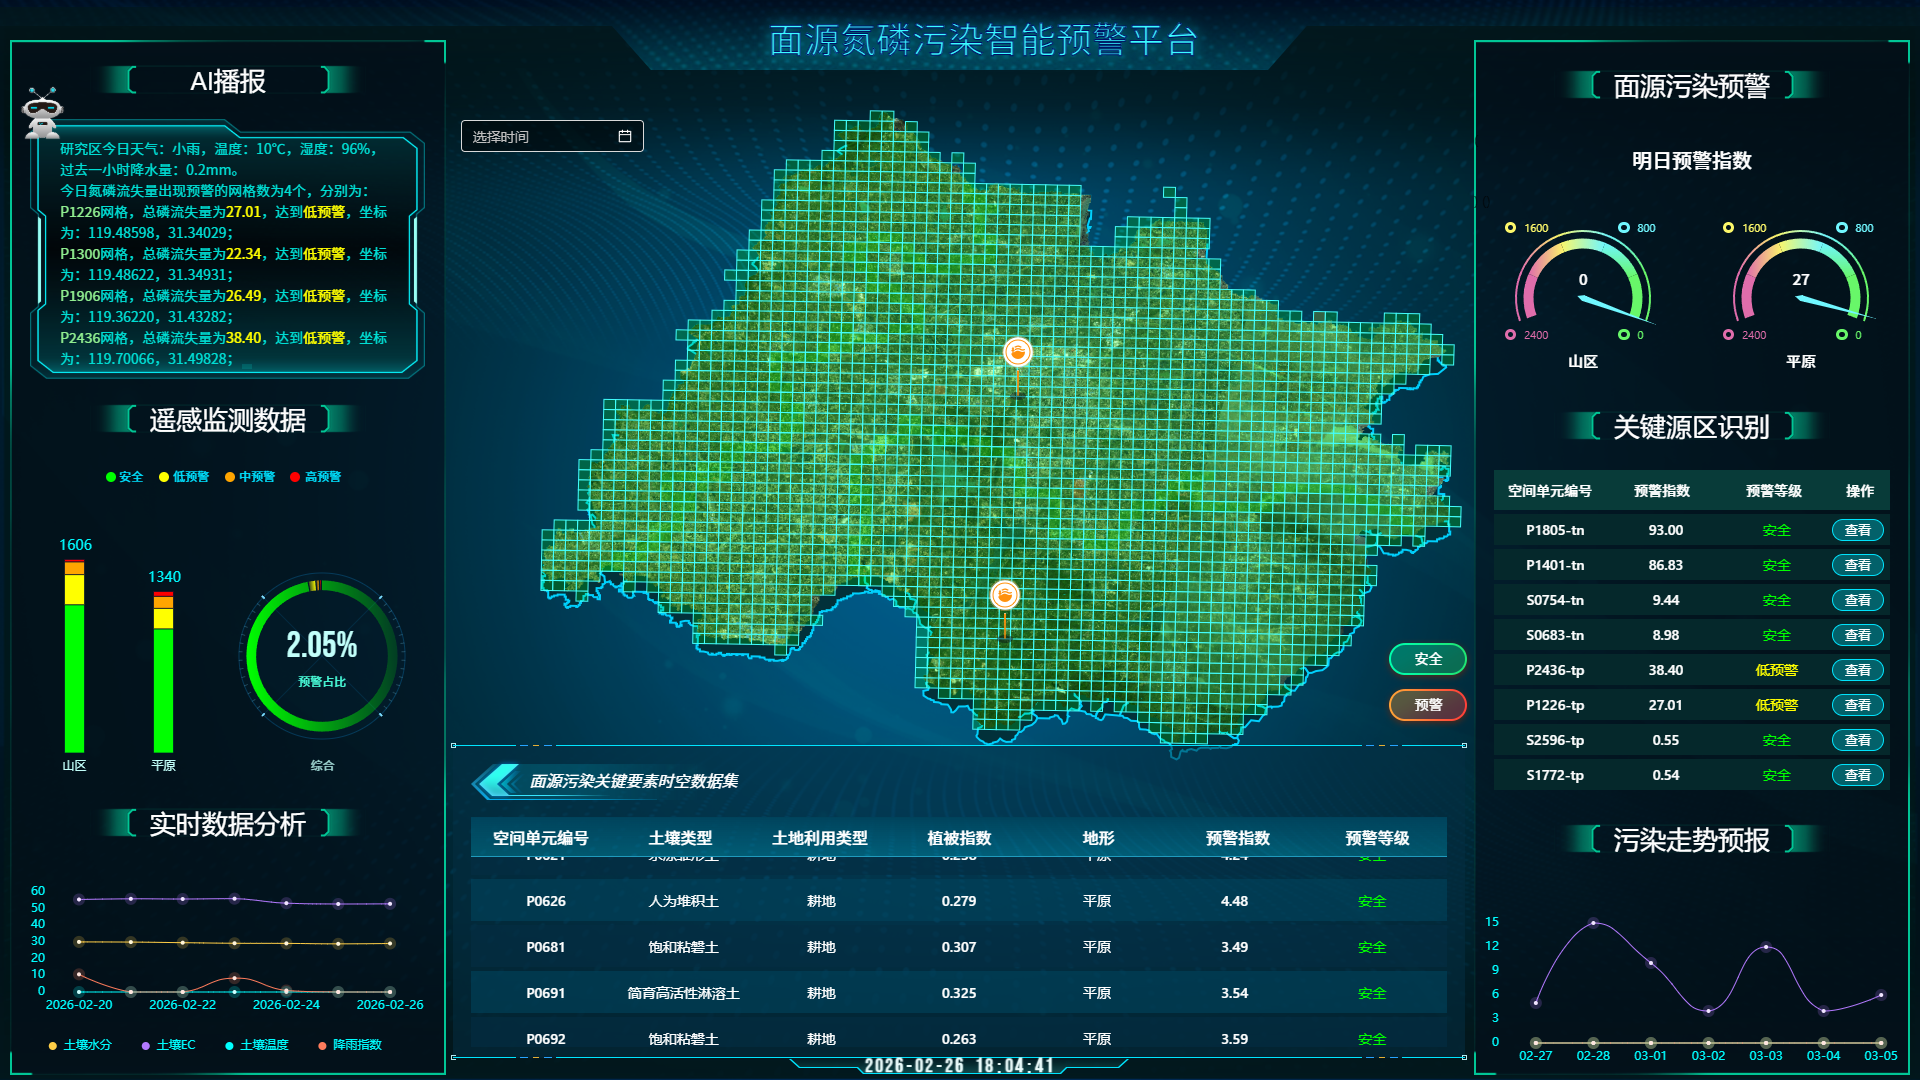
Task: Toggle 降雨指数 series in chart legend
Action: [350, 1045]
